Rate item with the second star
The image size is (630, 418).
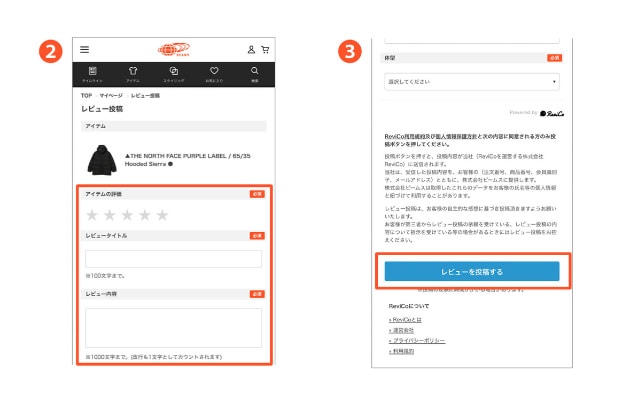[x=110, y=215]
